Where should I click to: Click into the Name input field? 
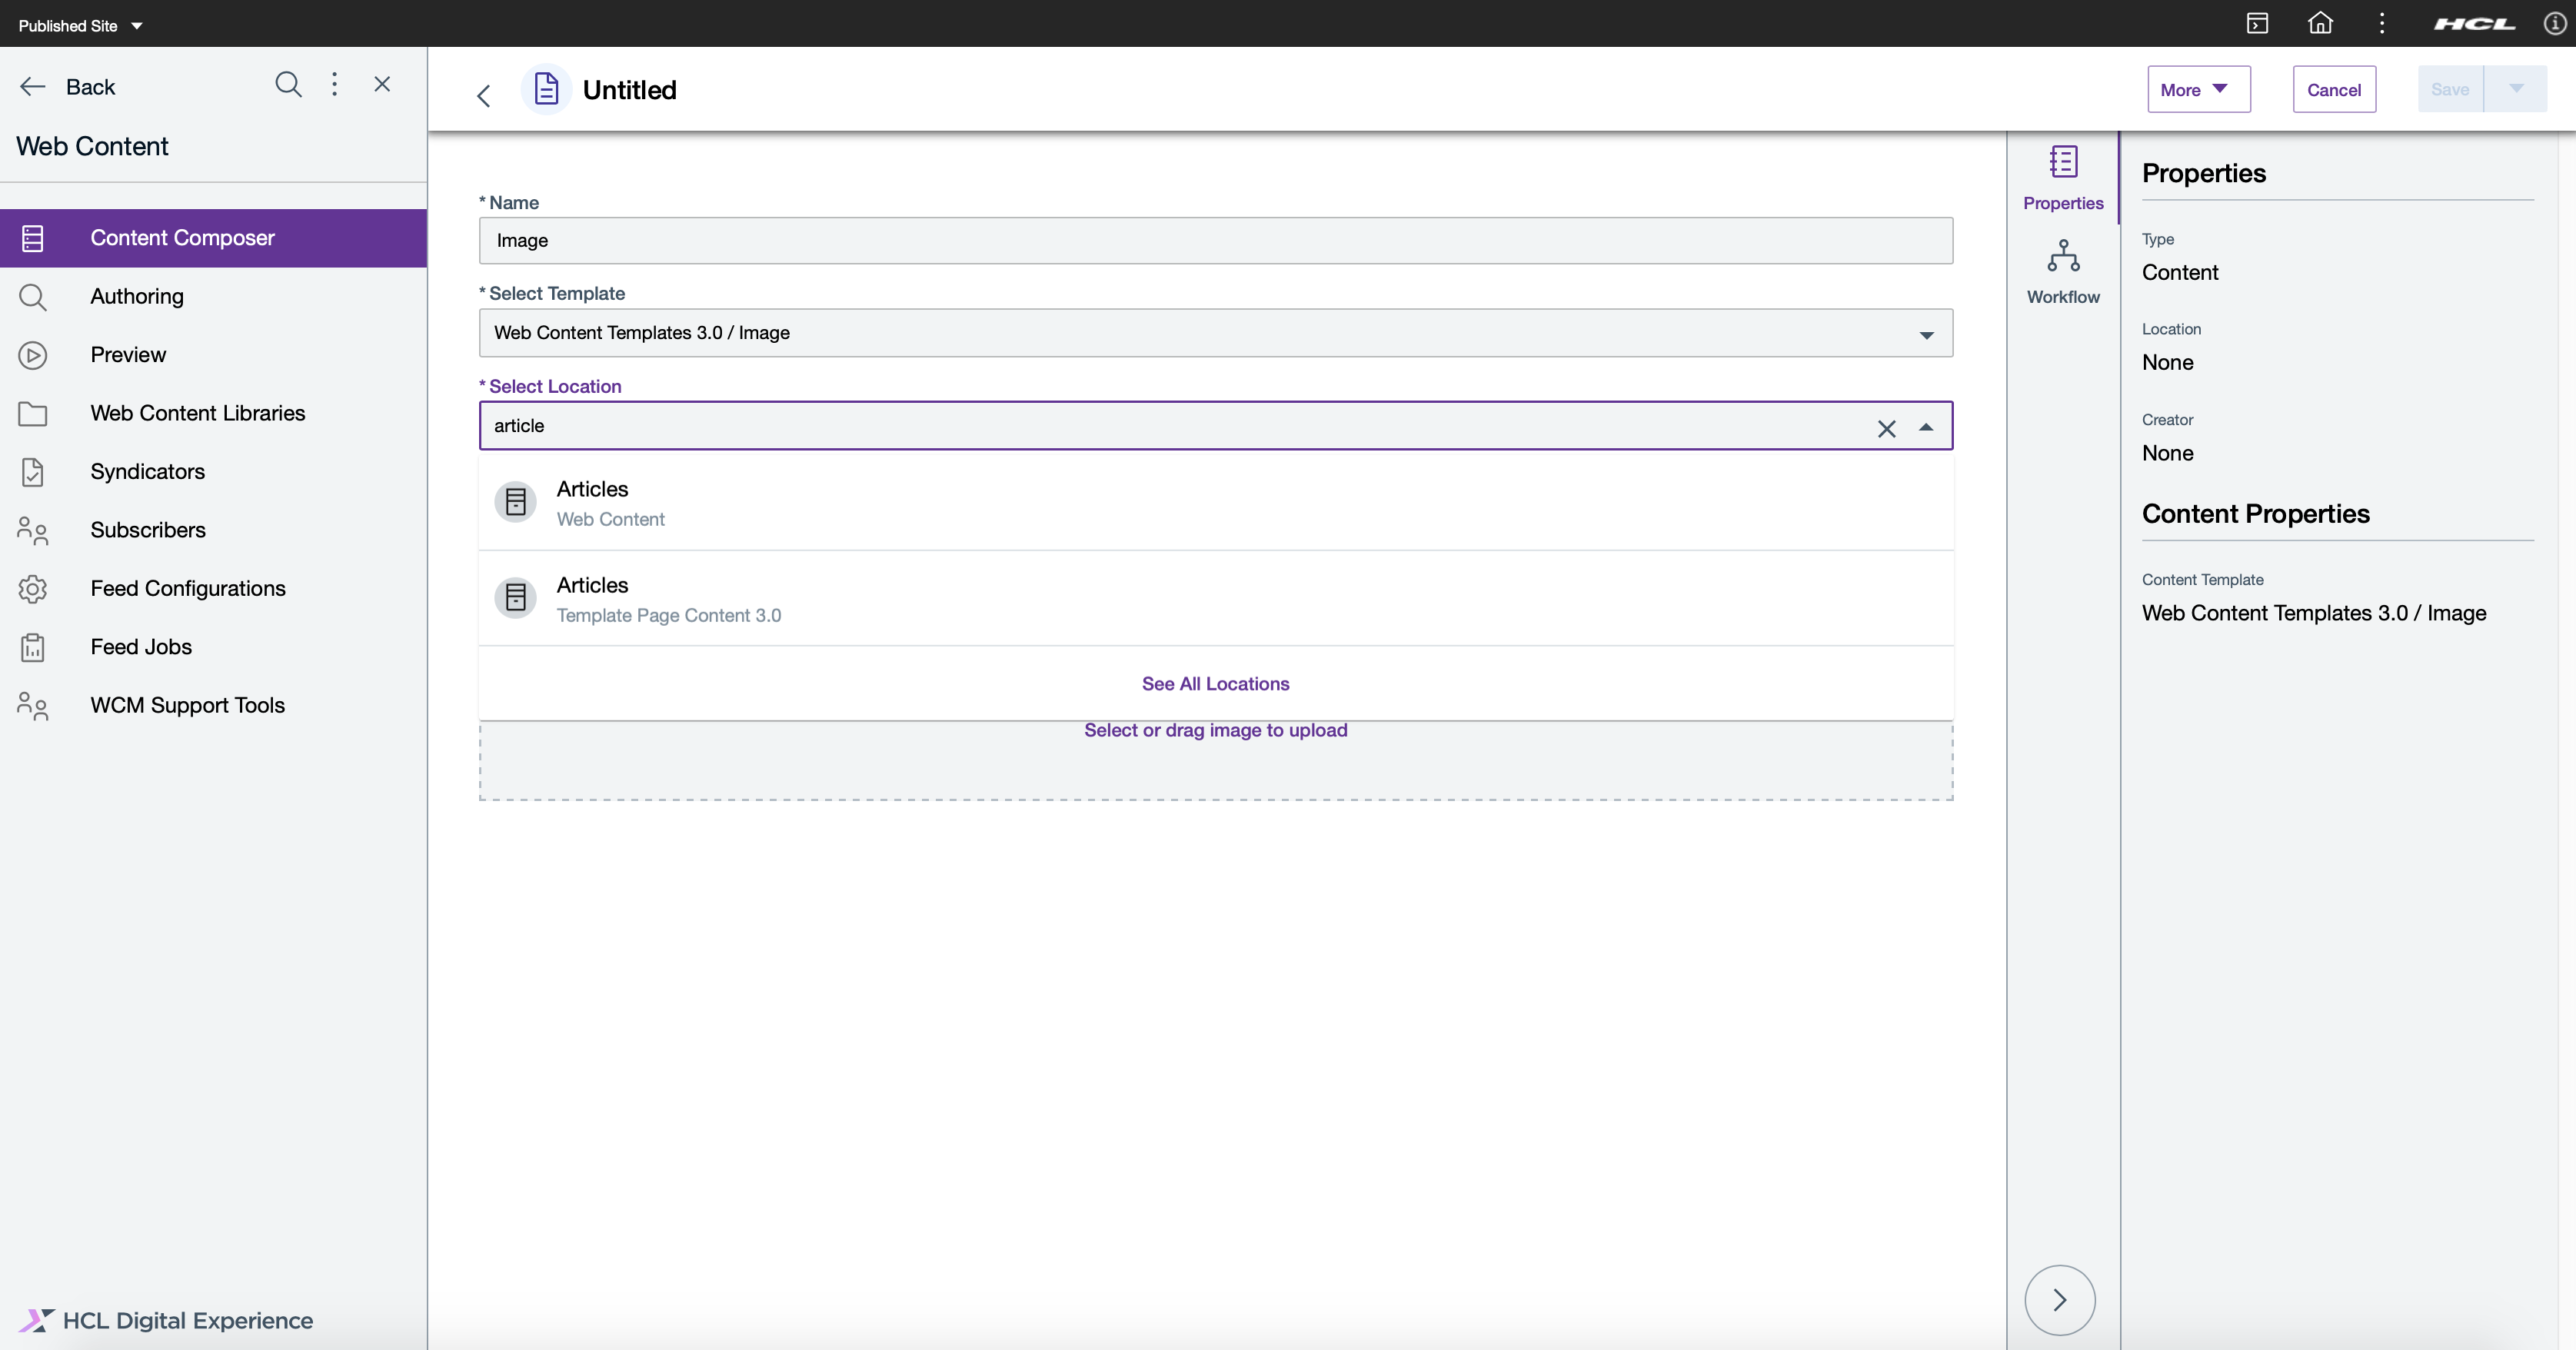point(1215,240)
